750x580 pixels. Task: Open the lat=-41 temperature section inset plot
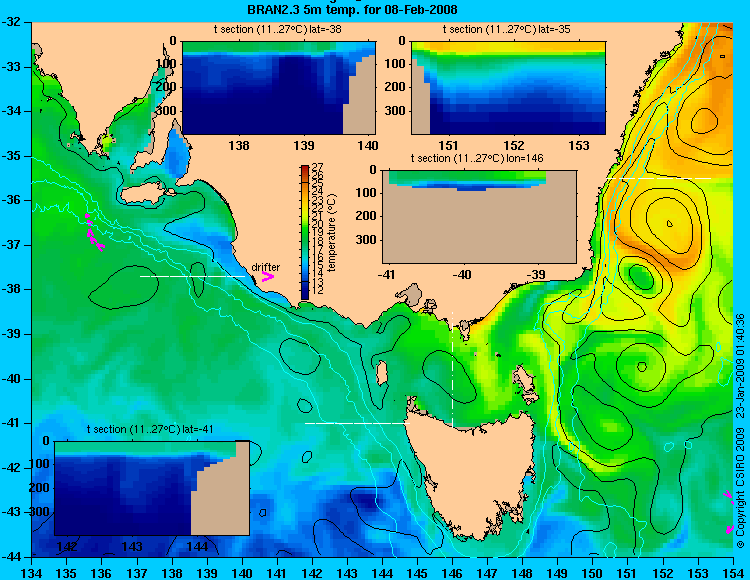tap(152, 488)
